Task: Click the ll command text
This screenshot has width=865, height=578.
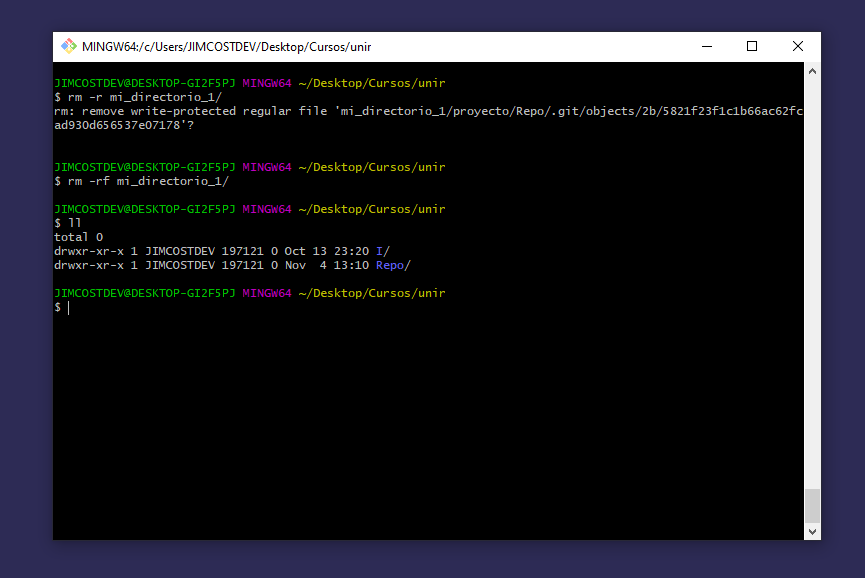Action: (76, 223)
